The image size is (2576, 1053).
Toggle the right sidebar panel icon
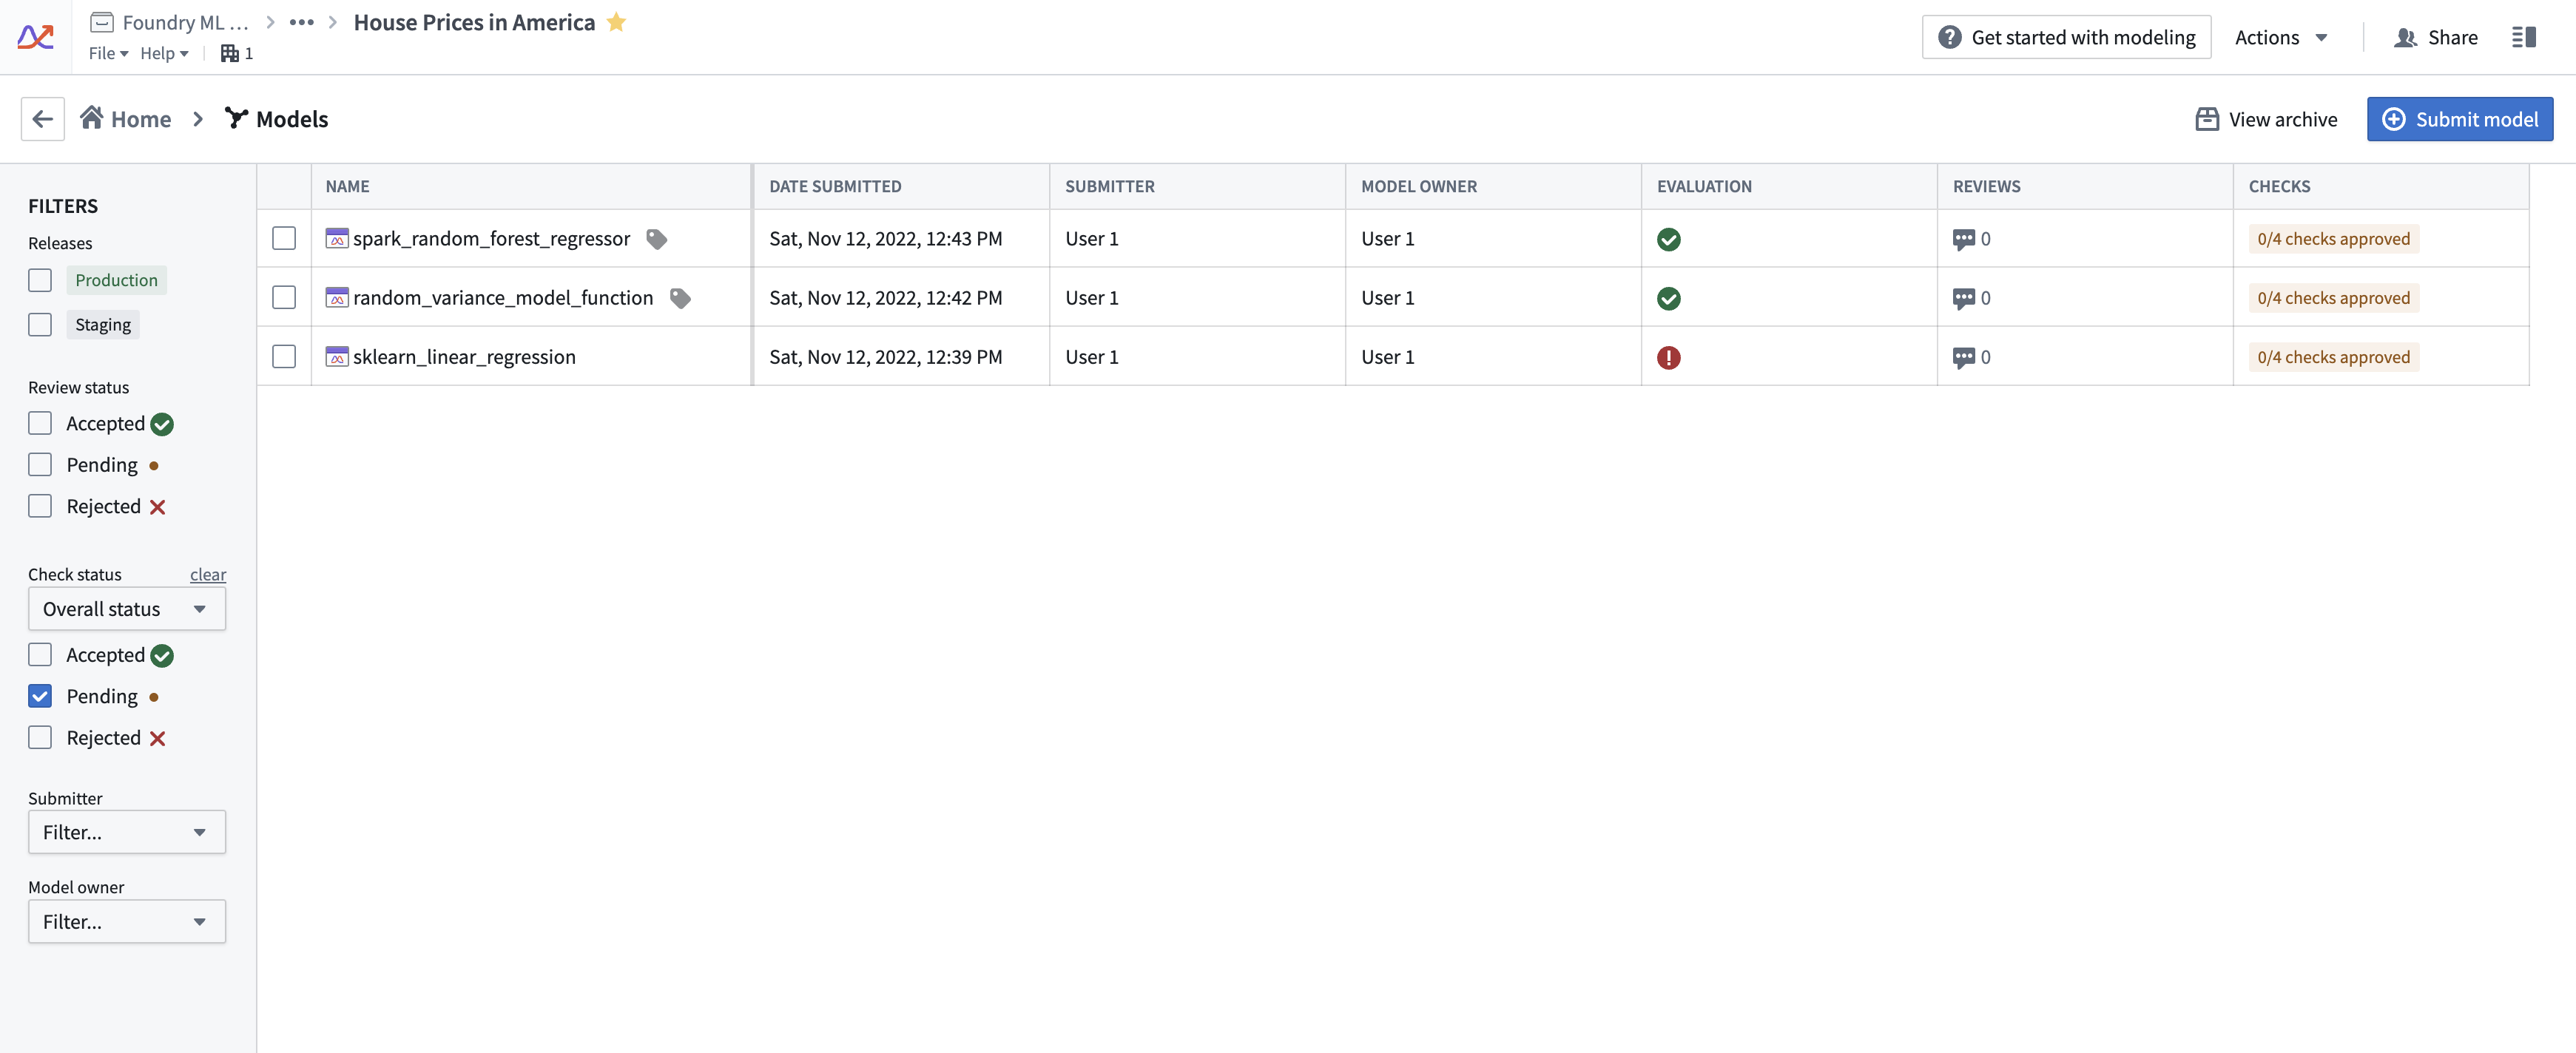click(x=2523, y=37)
